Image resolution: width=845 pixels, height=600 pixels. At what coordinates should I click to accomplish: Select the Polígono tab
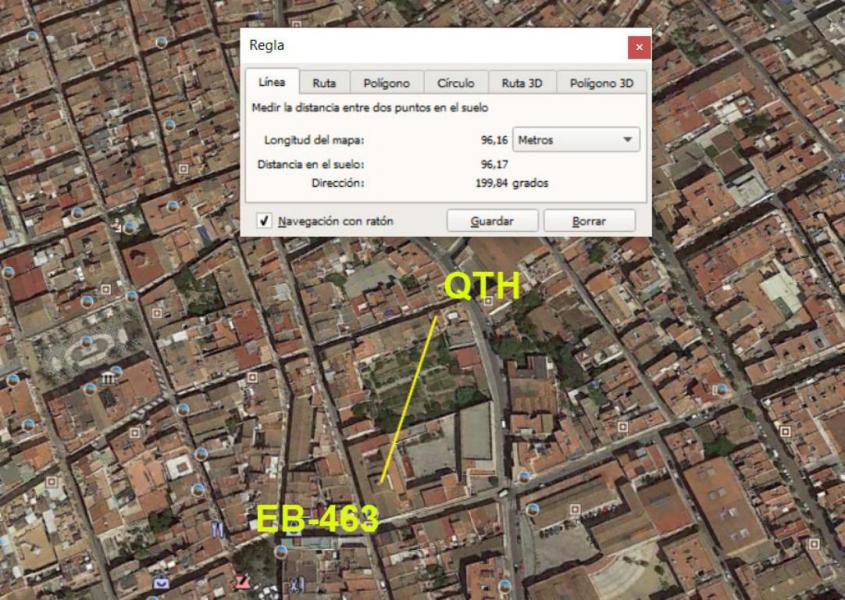coord(386,83)
